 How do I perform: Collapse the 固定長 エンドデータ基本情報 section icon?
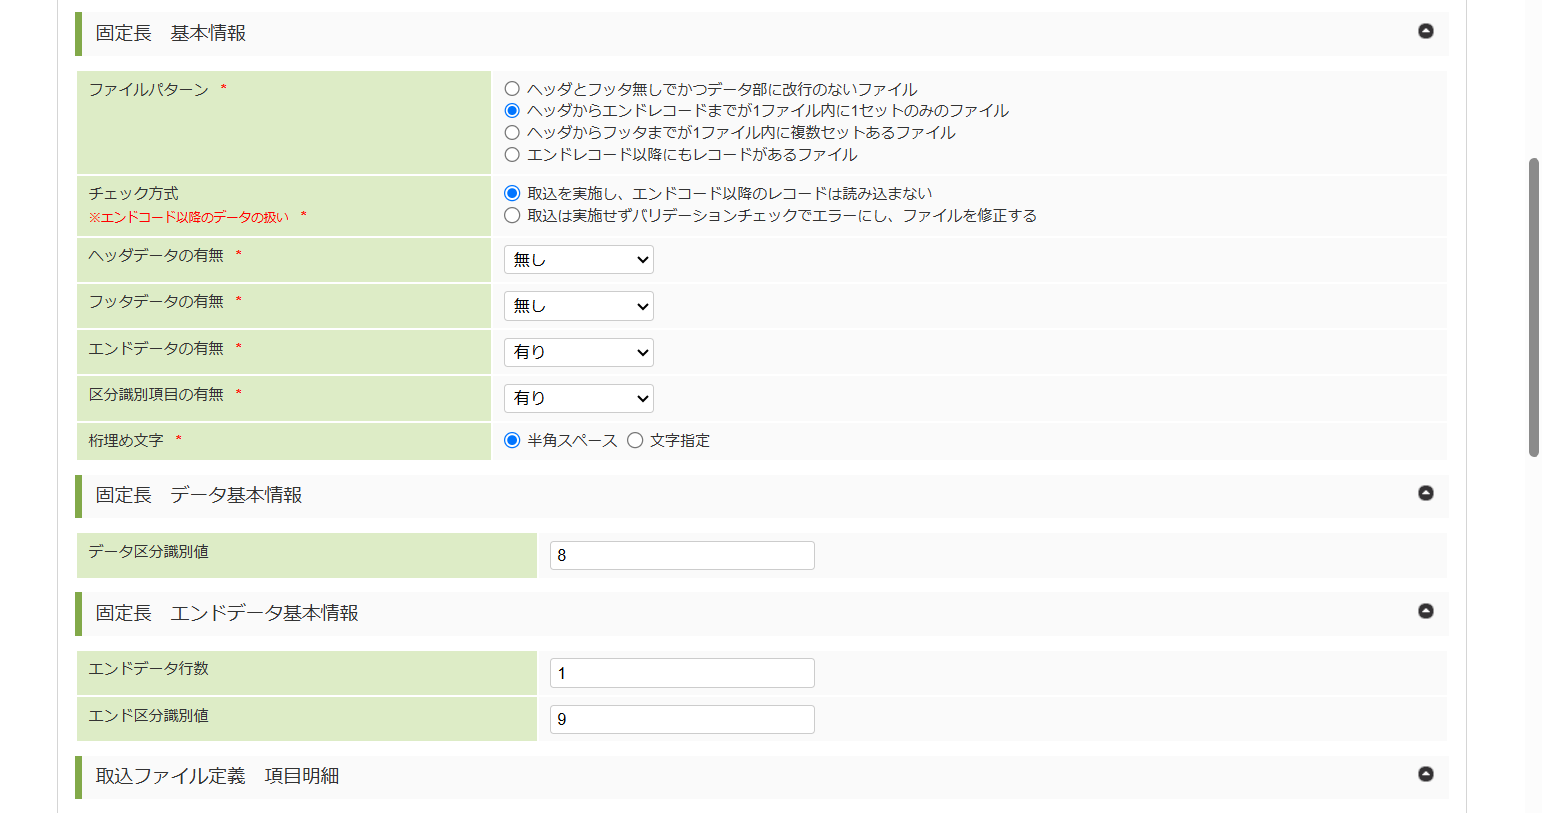[x=1426, y=611]
